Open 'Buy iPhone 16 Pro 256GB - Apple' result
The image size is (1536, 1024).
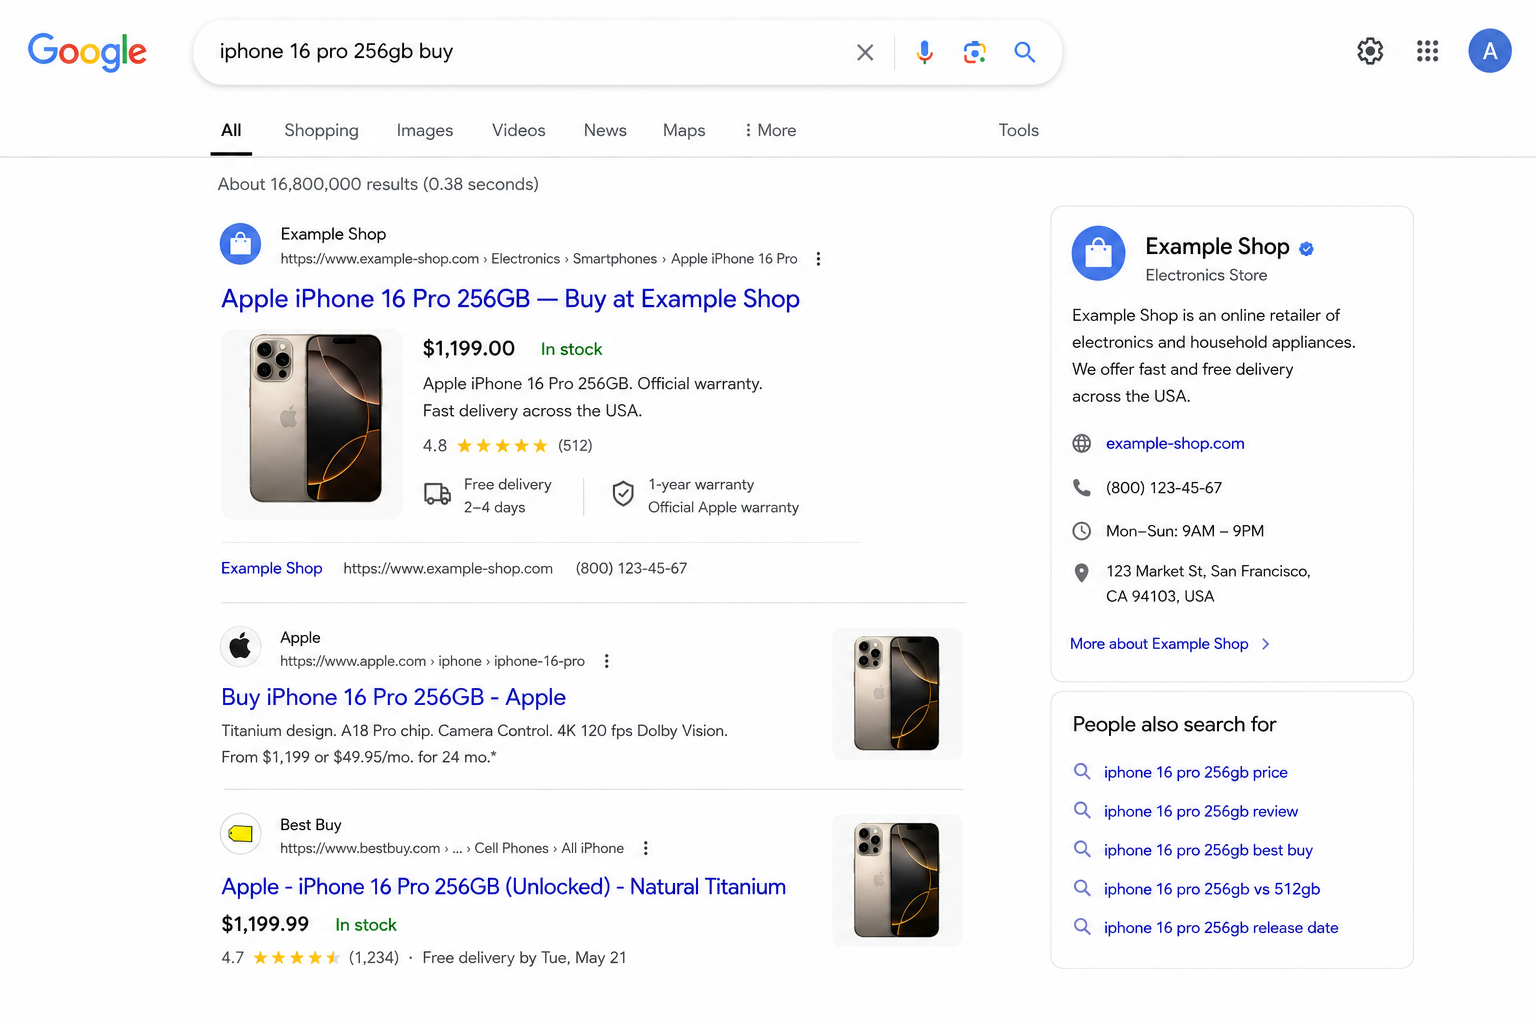tap(393, 697)
